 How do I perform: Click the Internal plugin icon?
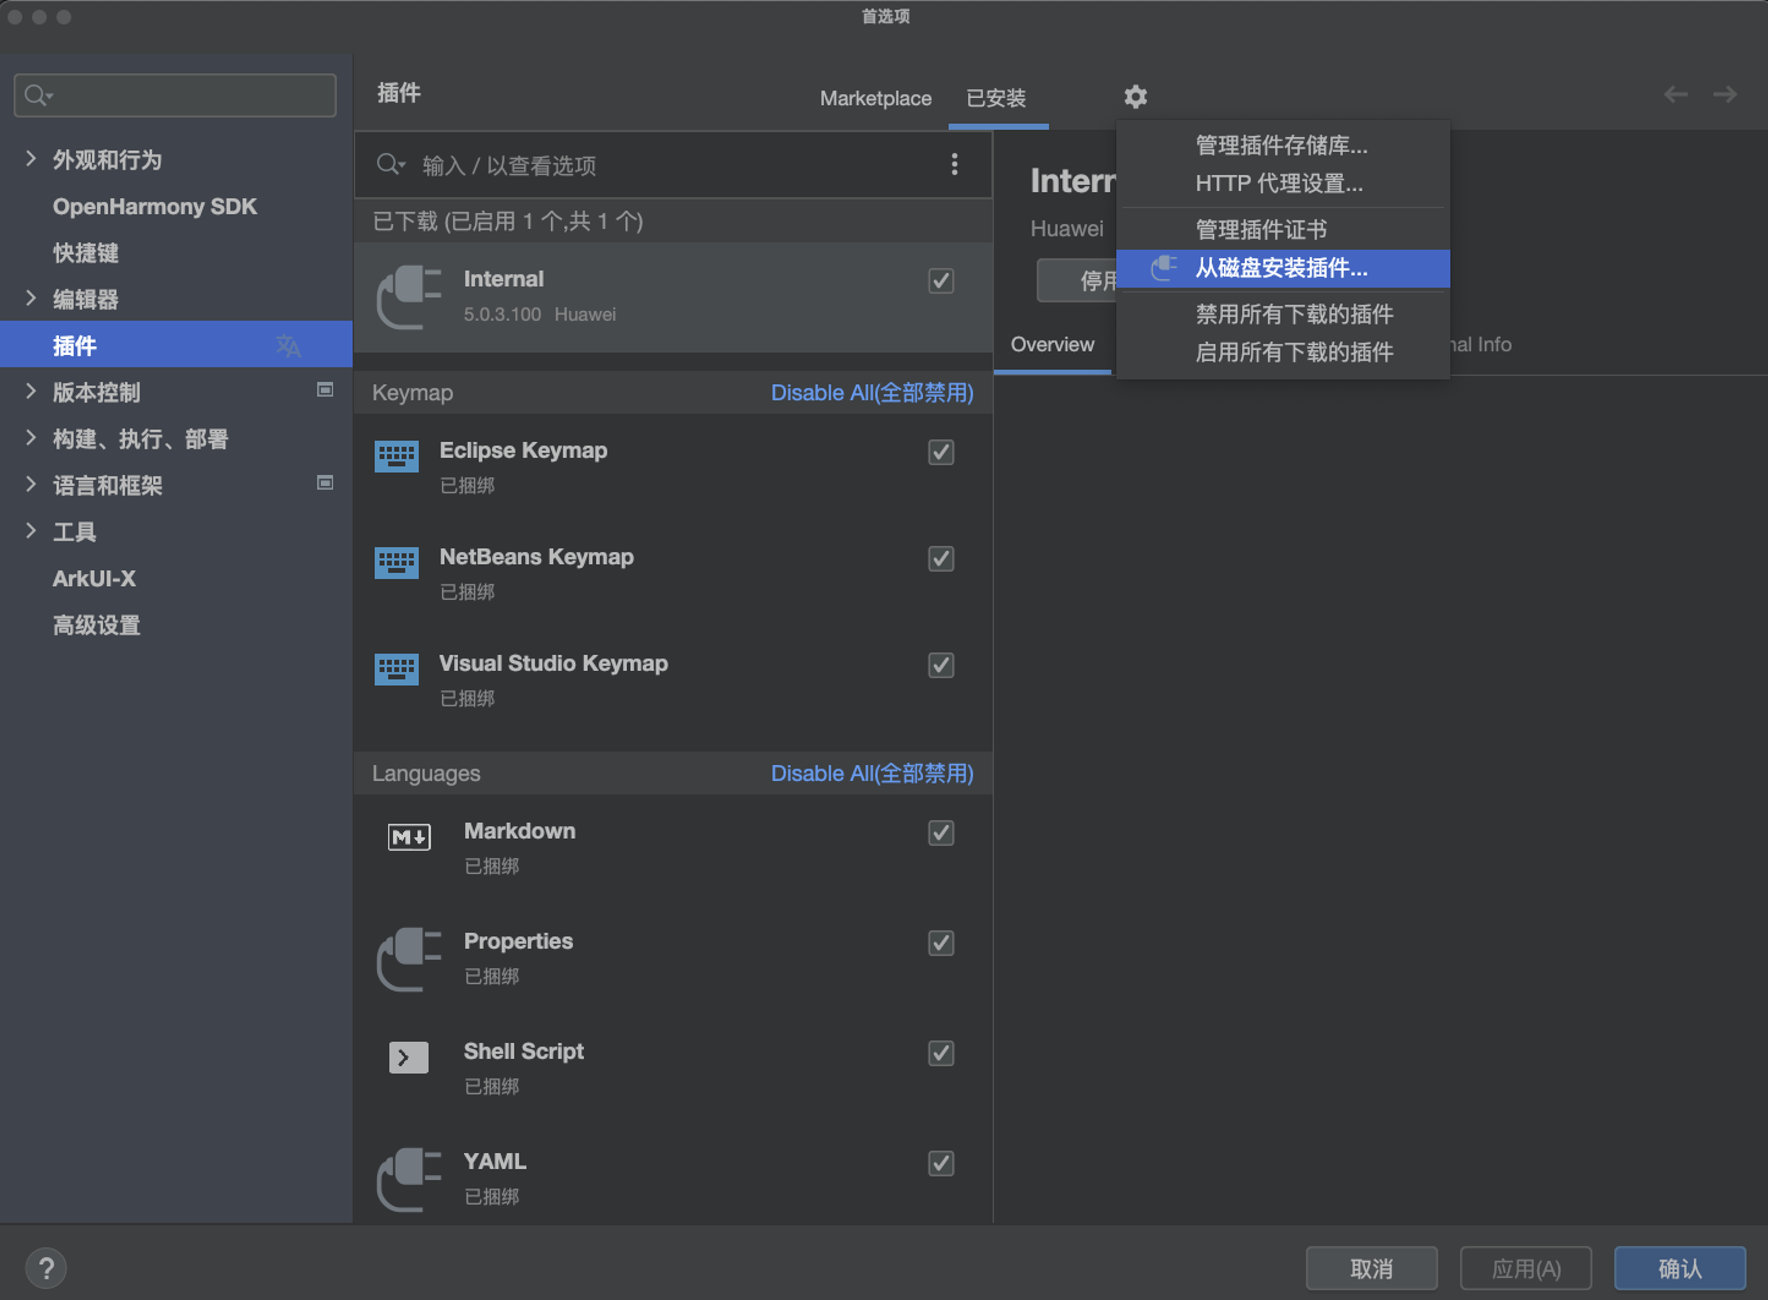pyautogui.click(x=409, y=296)
